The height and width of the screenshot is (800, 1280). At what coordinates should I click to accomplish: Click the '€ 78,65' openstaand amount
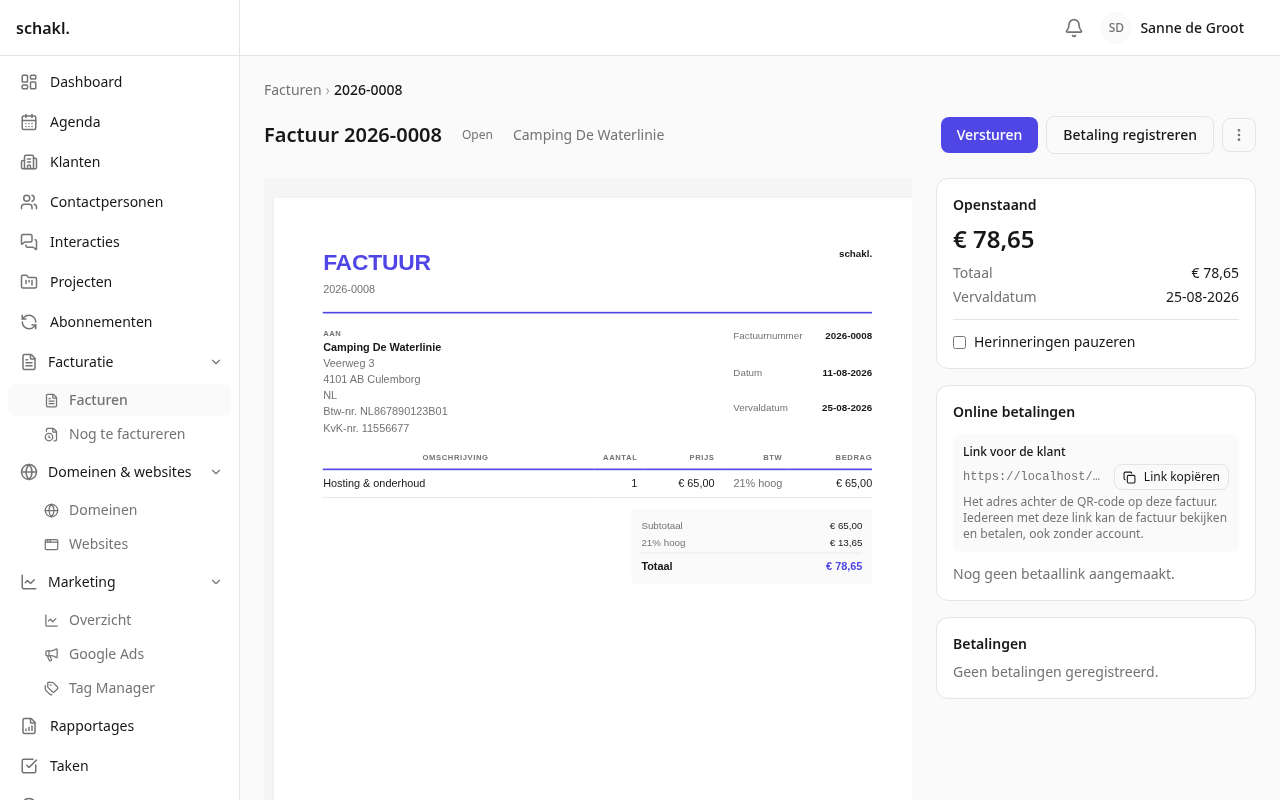coord(994,240)
